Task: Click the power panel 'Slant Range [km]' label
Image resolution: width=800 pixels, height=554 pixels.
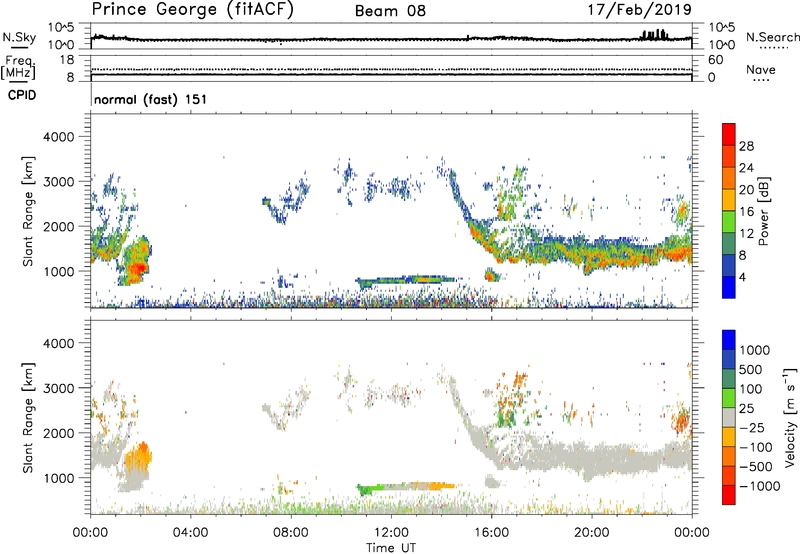Action: pos(28,211)
